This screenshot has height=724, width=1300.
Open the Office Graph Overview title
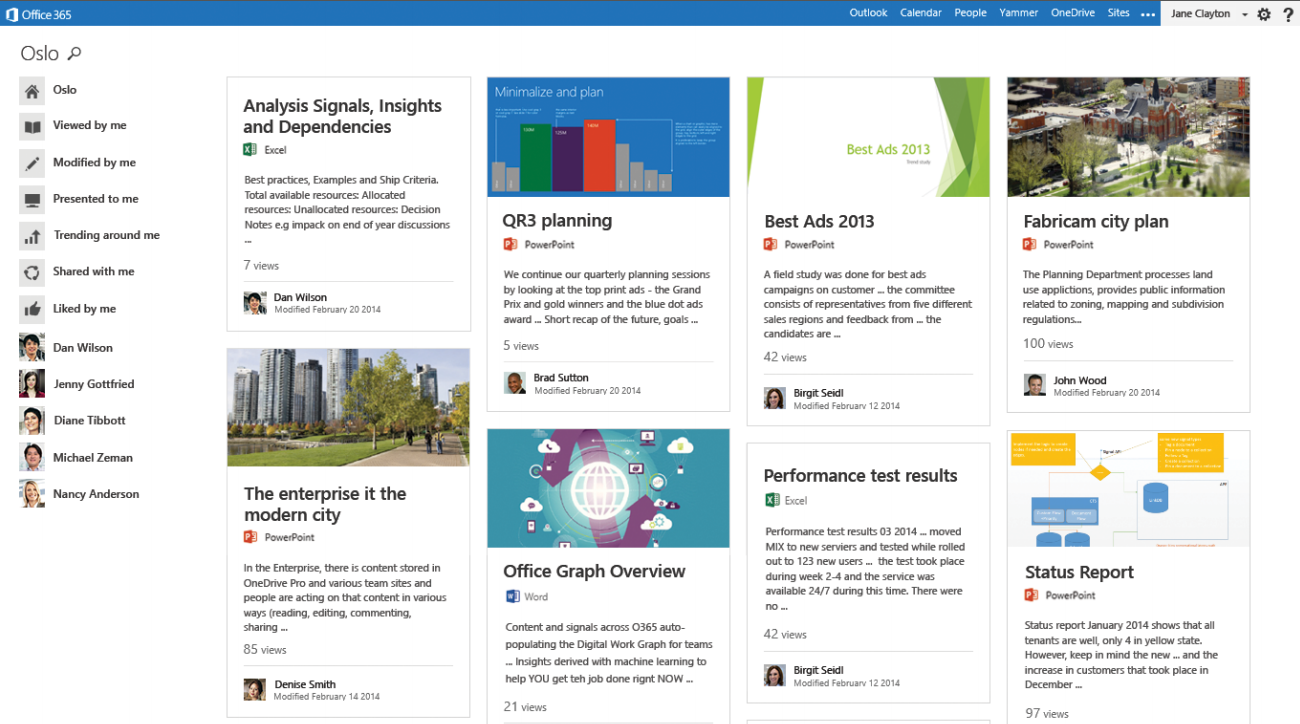coord(594,571)
